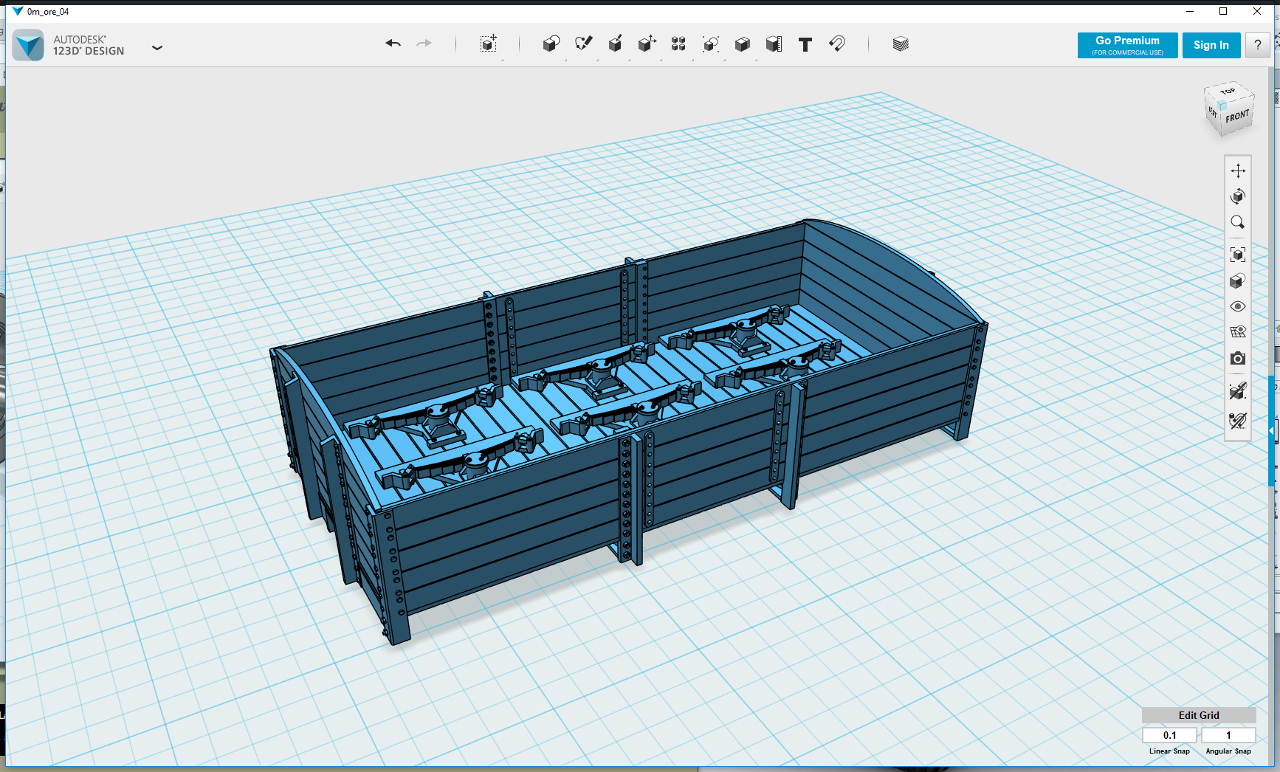This screenshot has height=772, width=1280.
Task: Open the application menu dropdown arrow
Action: coord(157,47)
